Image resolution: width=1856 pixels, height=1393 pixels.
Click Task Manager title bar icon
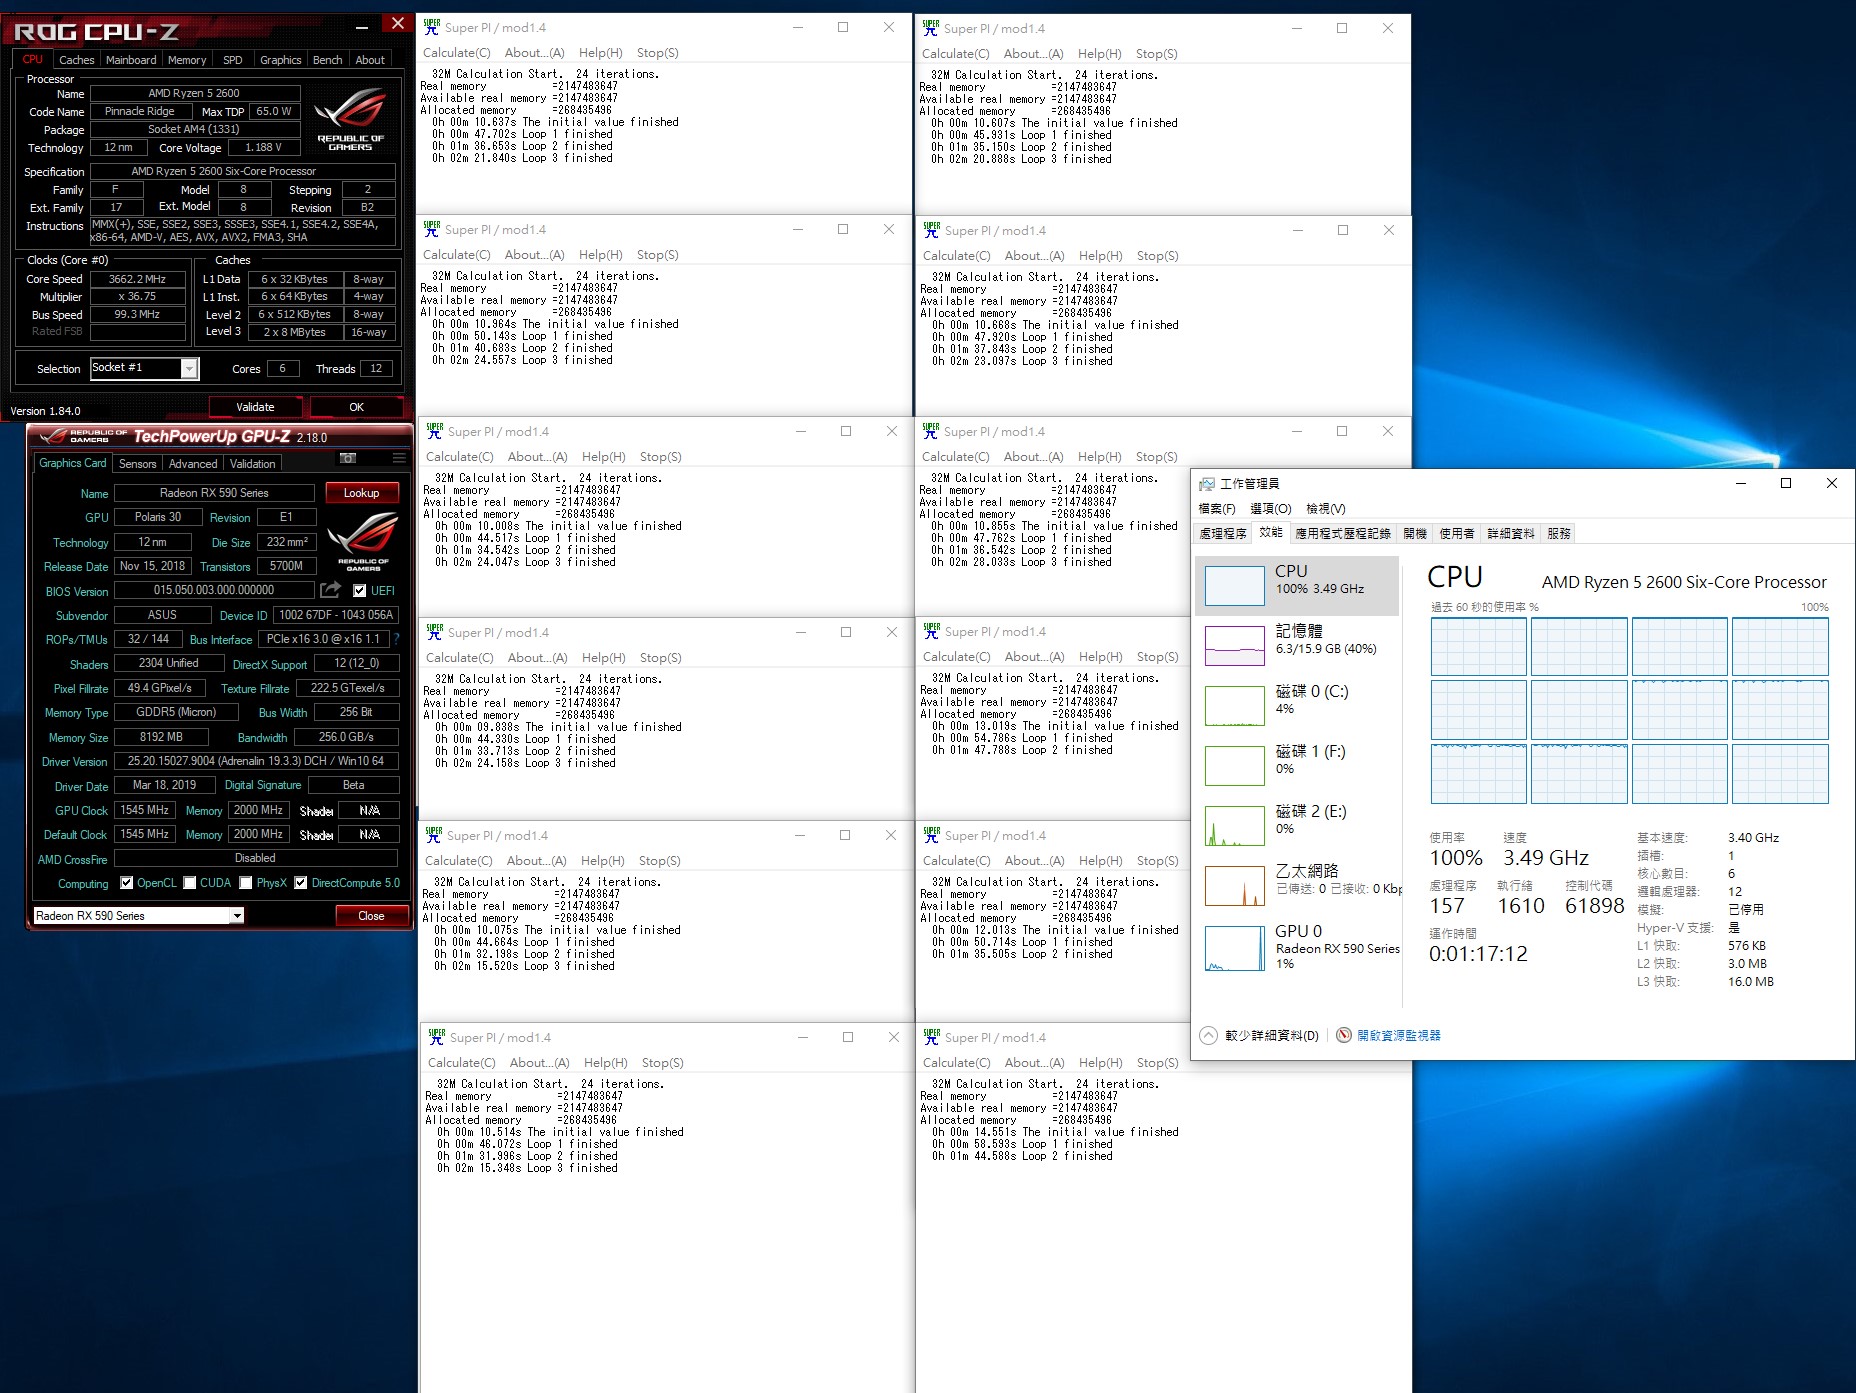(x=1206, y=483)
